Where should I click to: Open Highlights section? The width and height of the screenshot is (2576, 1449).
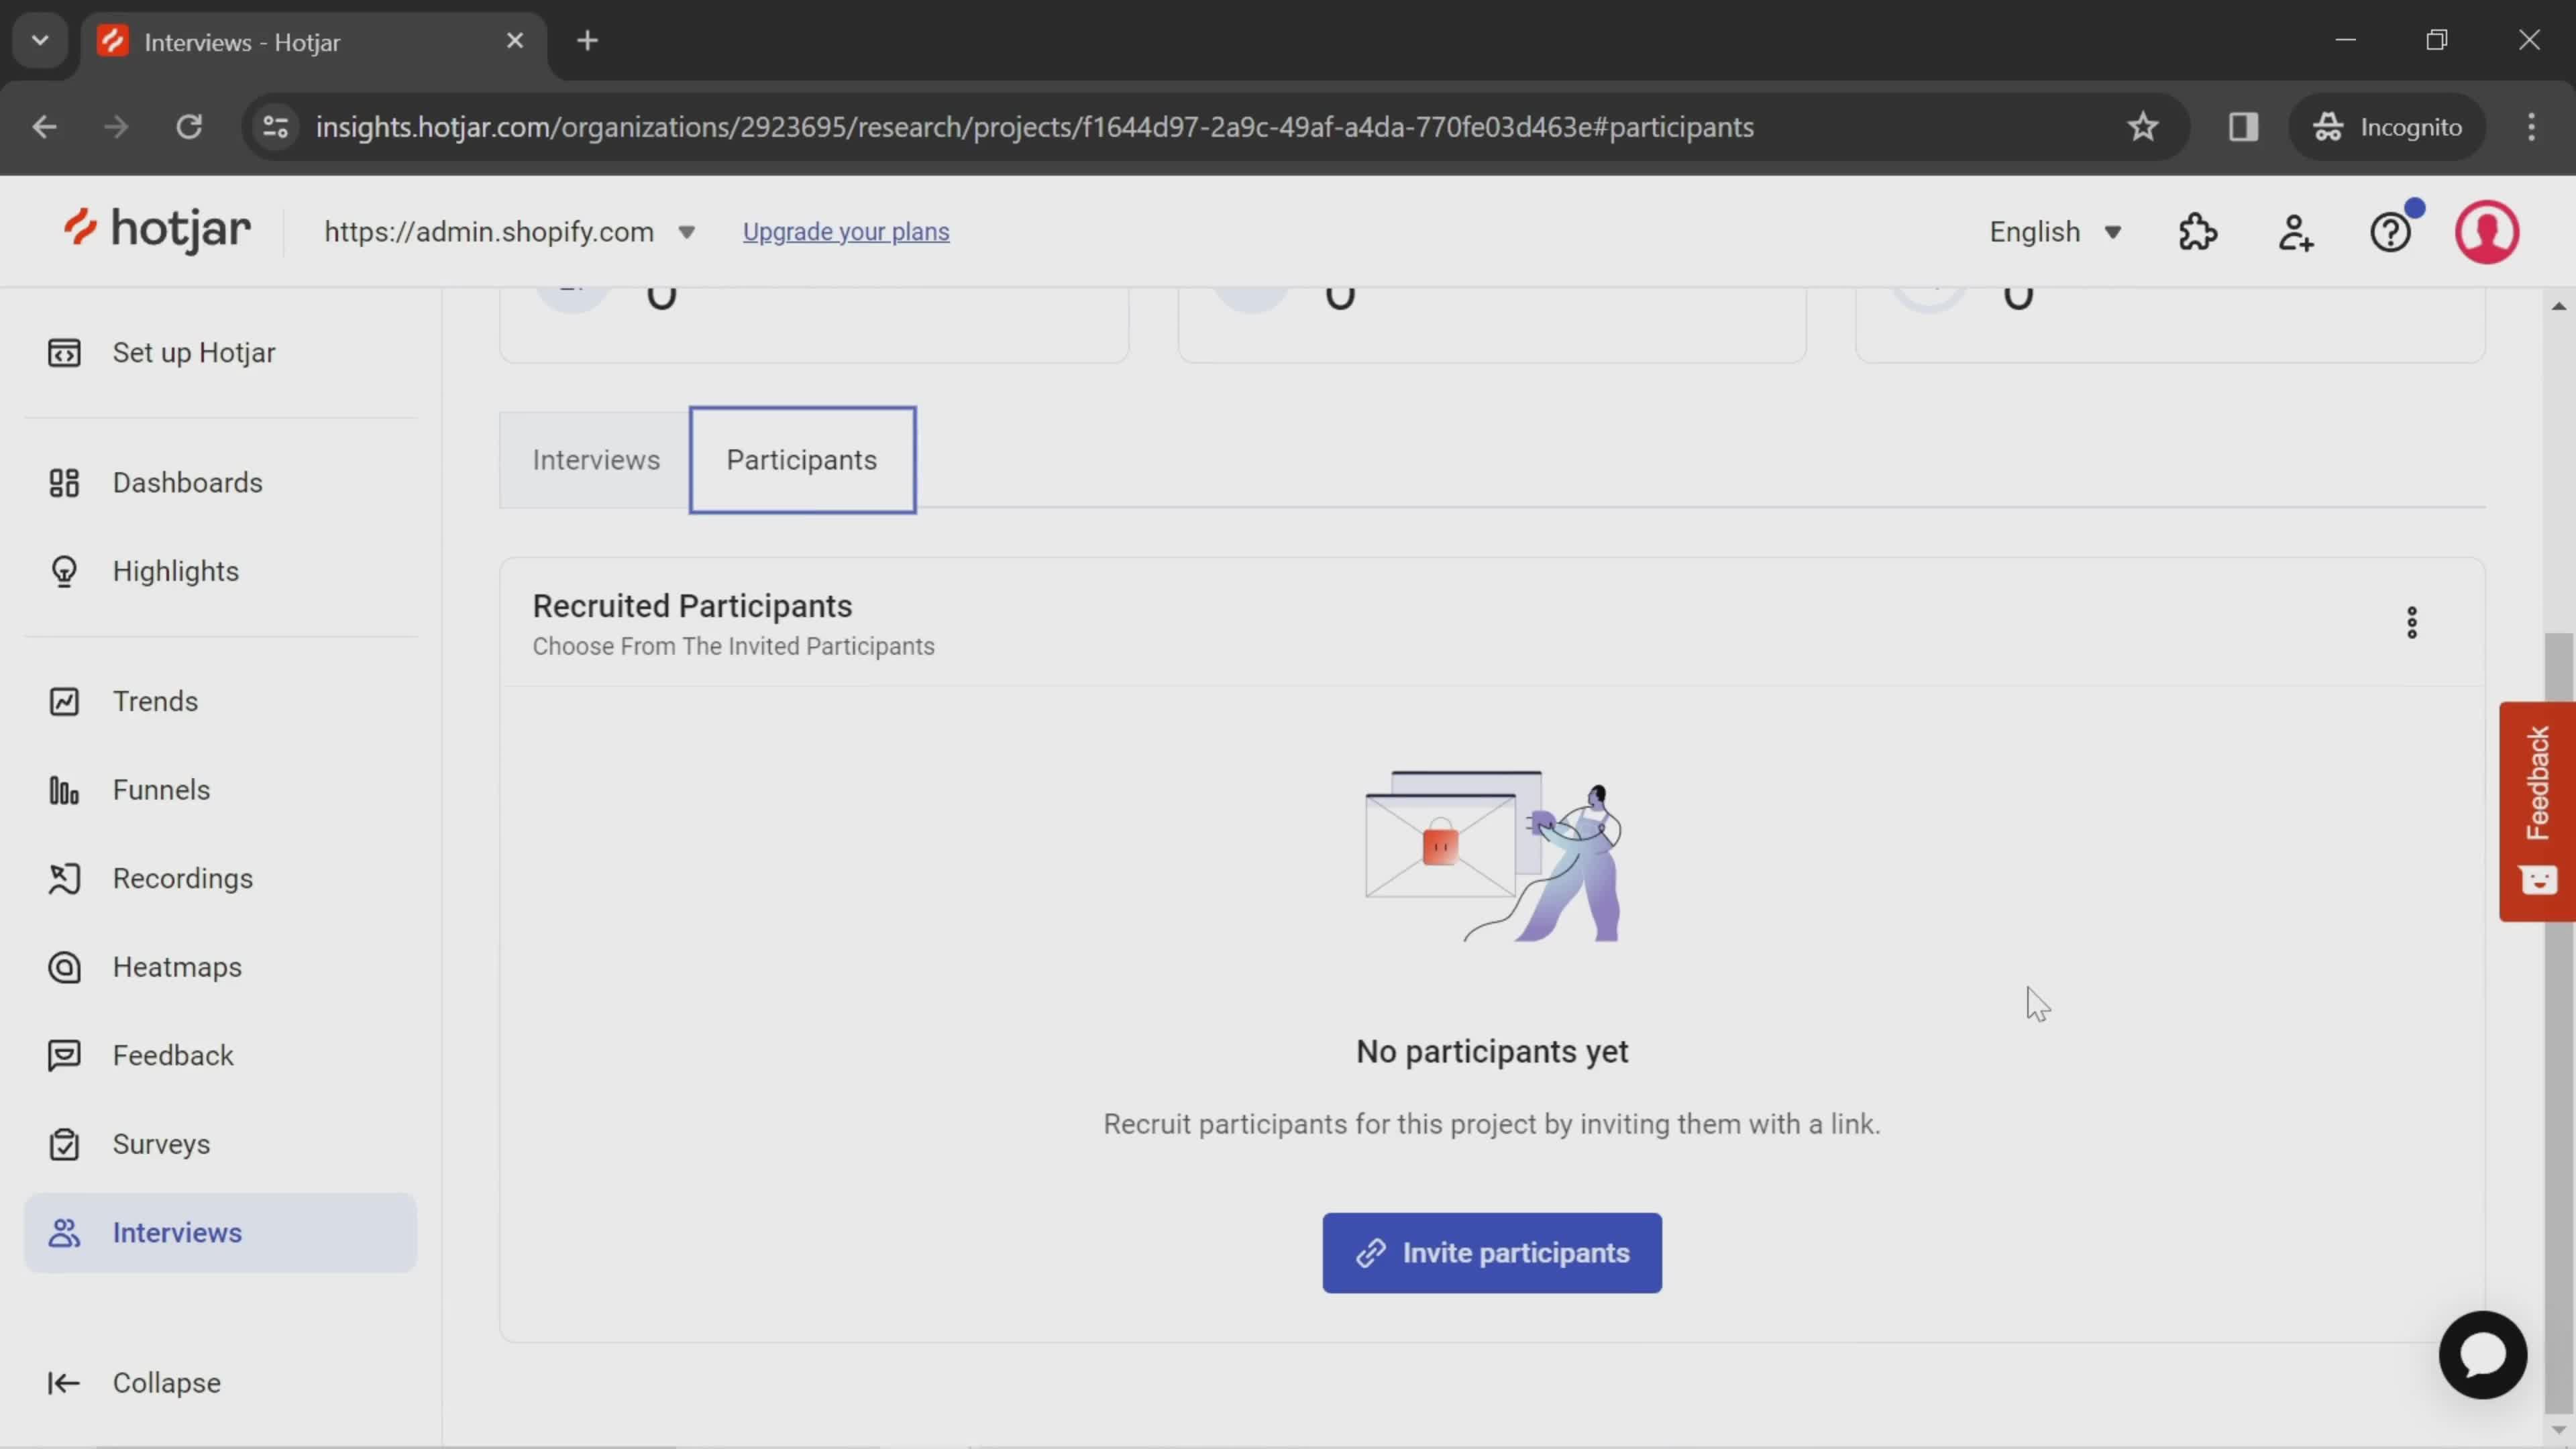point(175,570)
